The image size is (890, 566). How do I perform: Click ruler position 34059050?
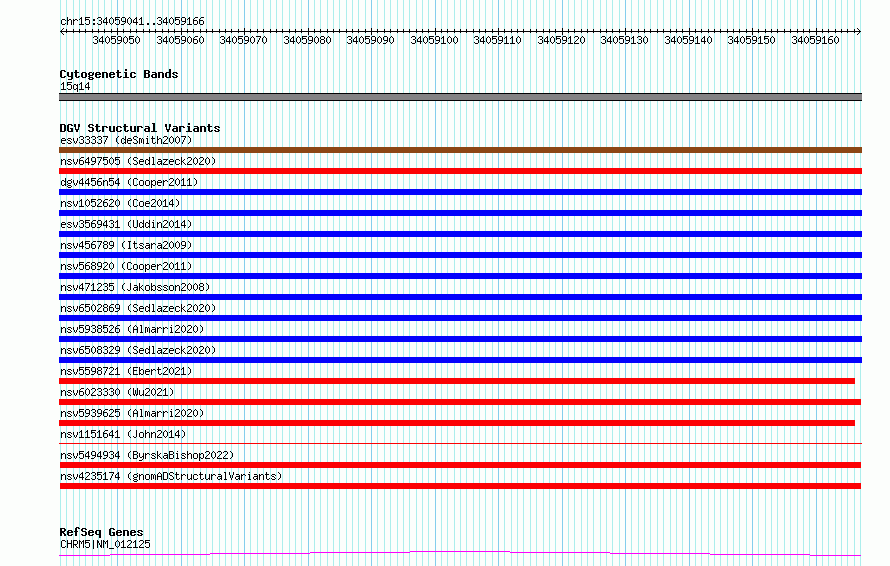point(116,40)
